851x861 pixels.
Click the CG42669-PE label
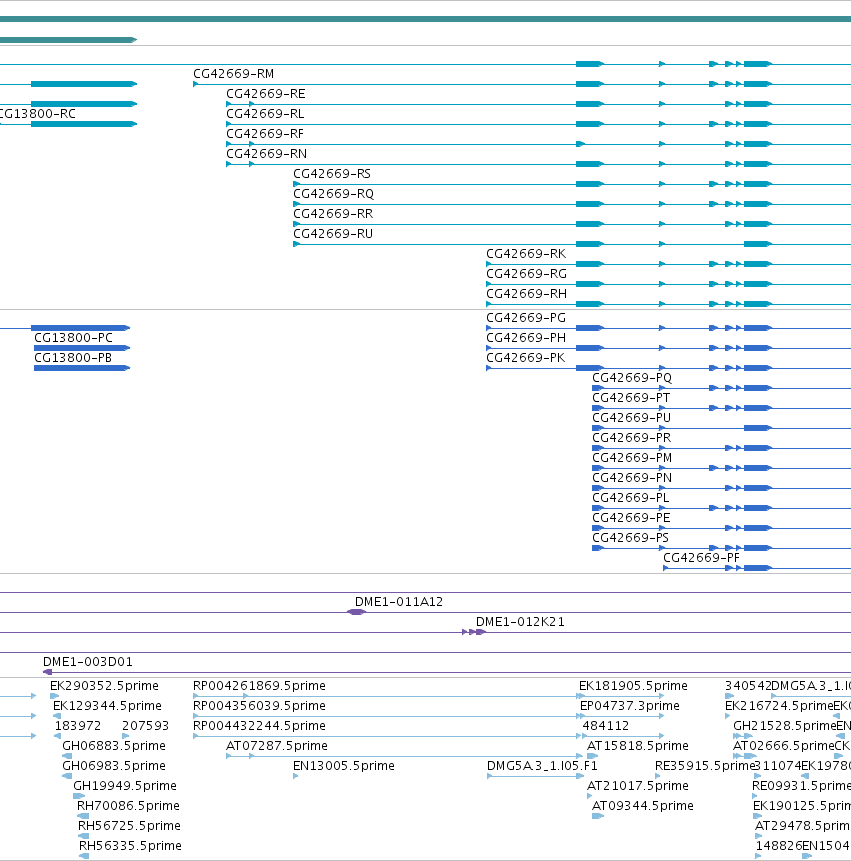pos(631,518)
